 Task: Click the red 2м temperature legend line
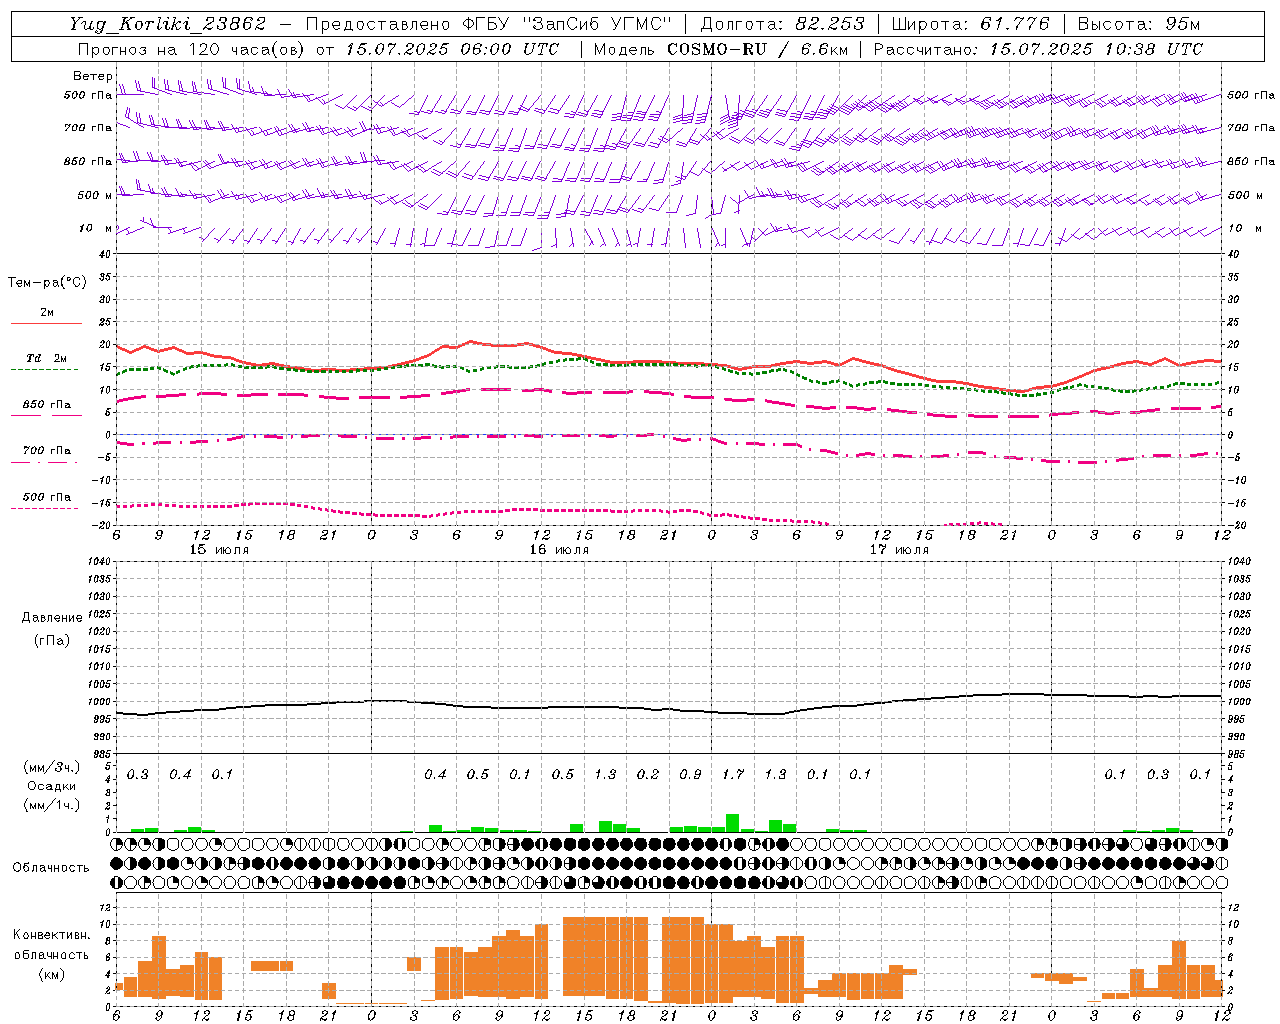pyautogui.click(x=46, y=323)
